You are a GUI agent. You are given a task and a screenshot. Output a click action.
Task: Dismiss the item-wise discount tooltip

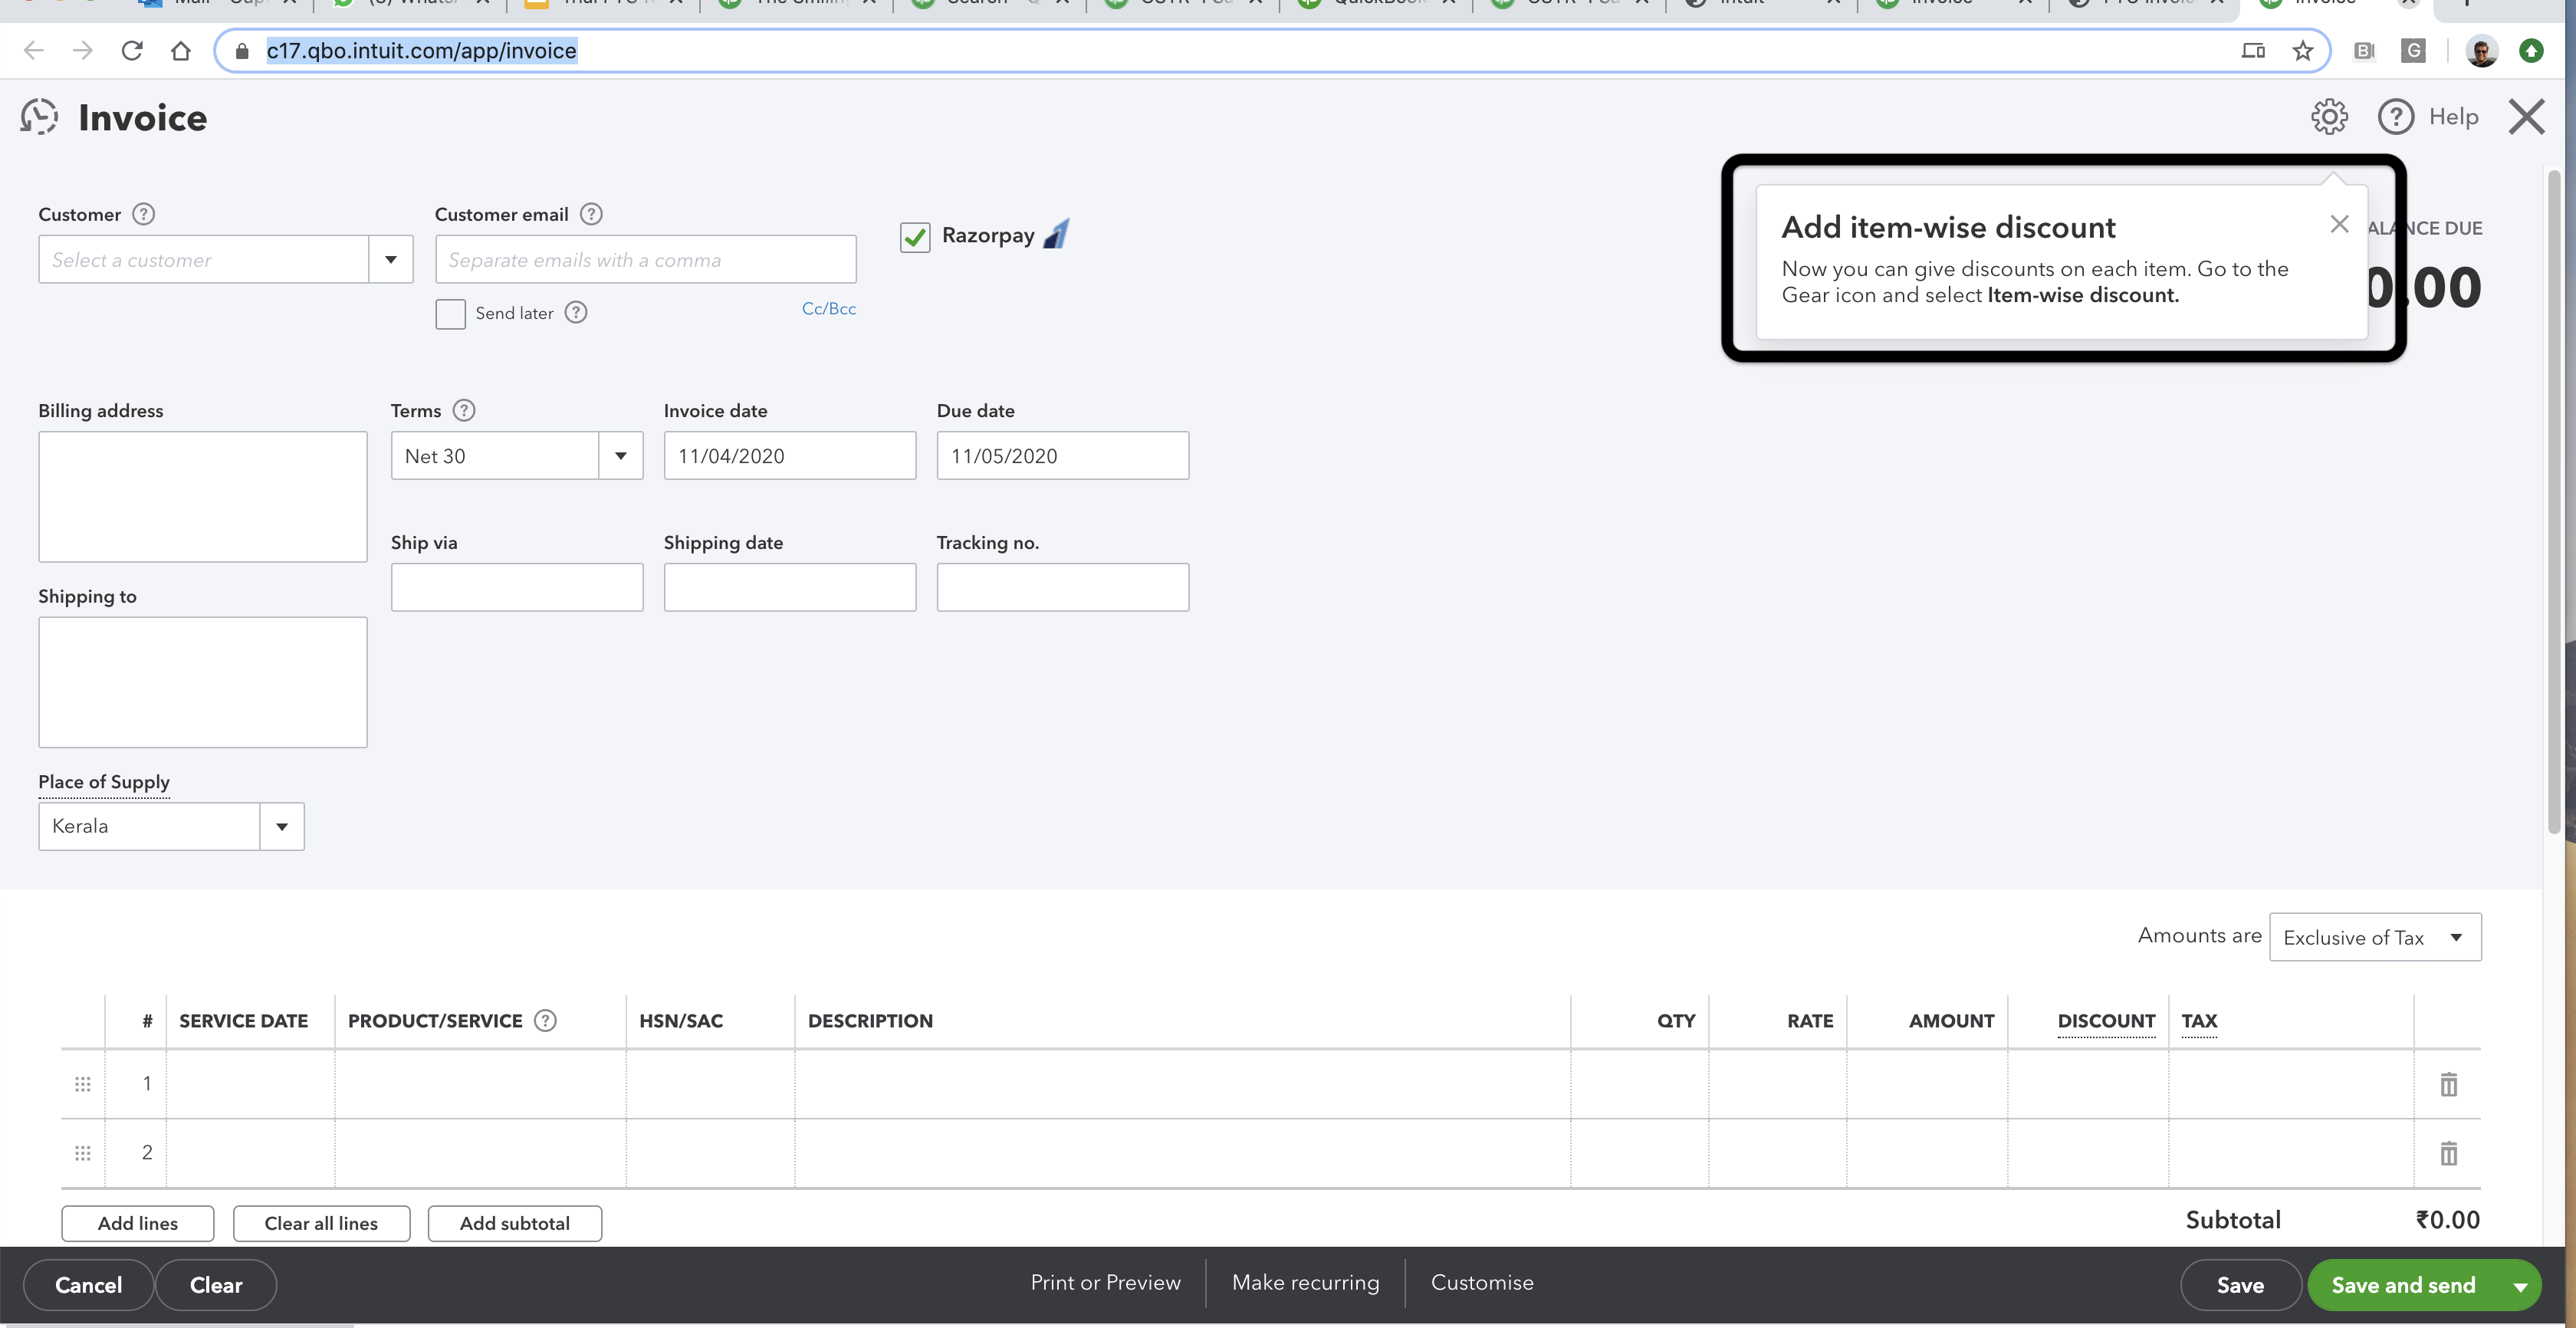(x=2338, y=224)
